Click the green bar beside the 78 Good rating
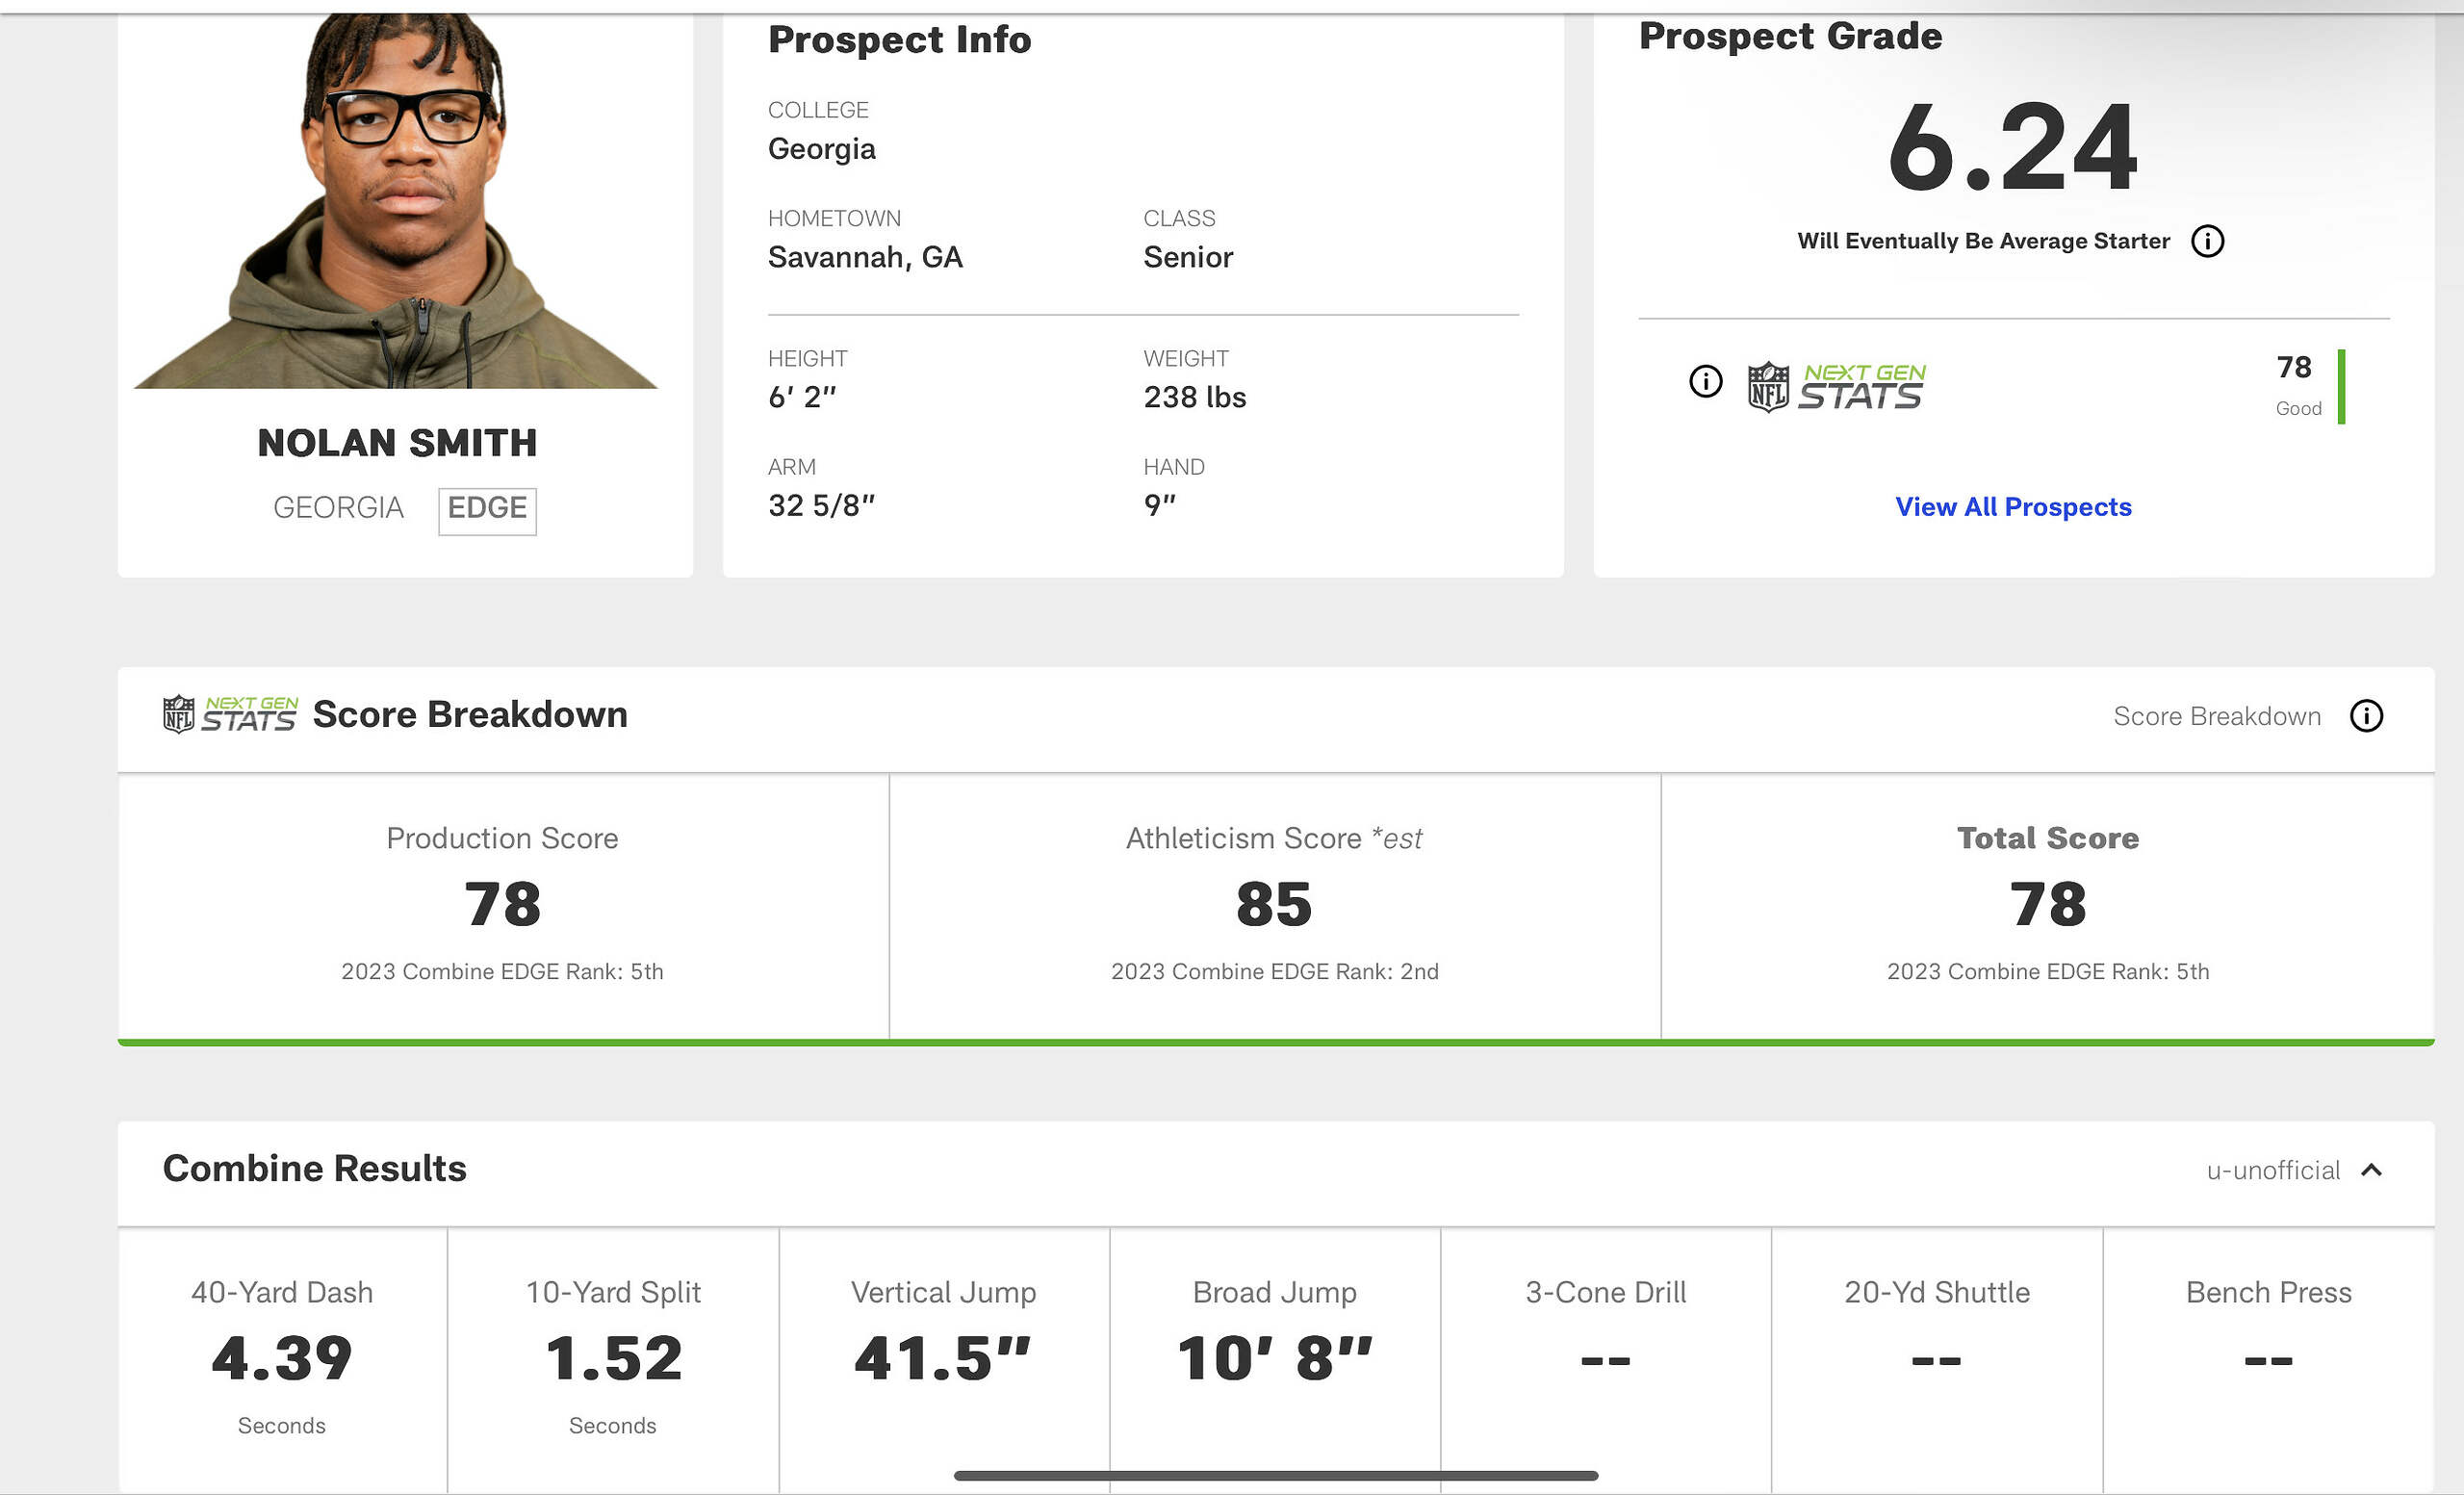The width and height of the screenshot is (2464, 1495). point(2341,387)
